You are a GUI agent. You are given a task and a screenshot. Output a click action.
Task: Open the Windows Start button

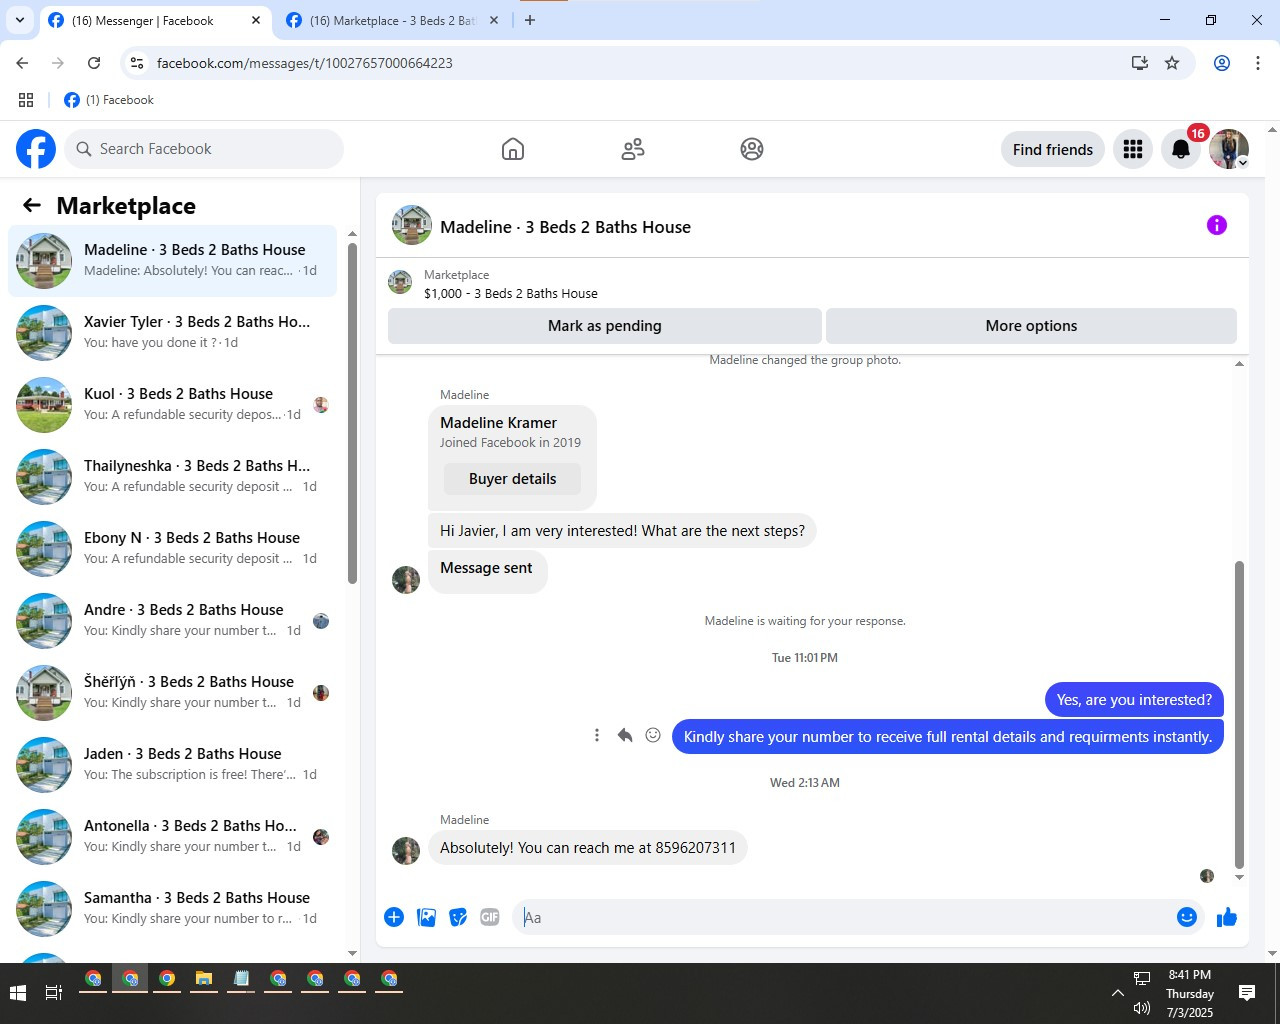coord(17,993)
